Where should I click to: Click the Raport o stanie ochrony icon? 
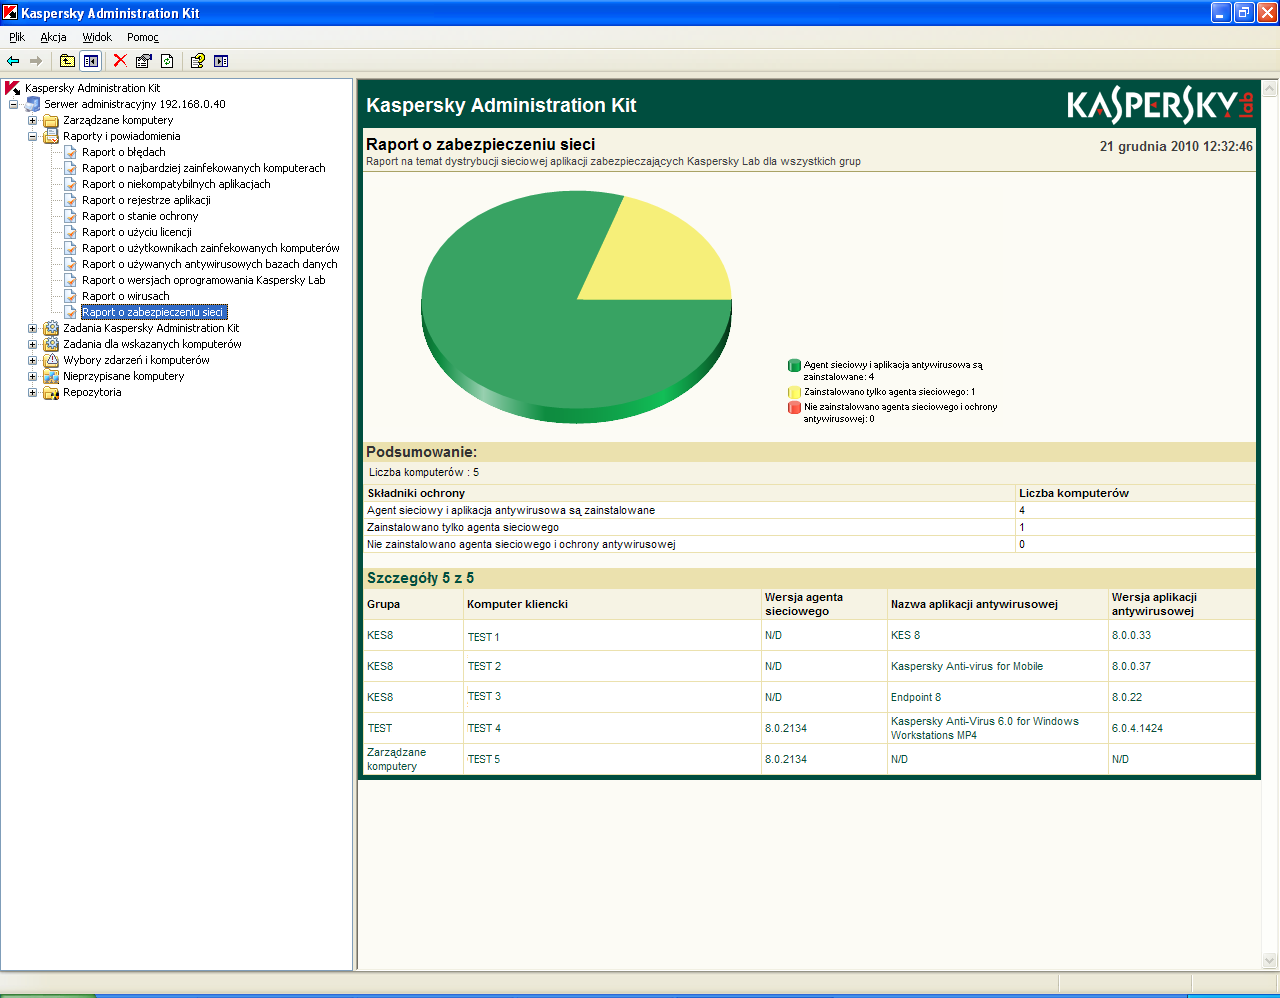(x=70, y=216)
